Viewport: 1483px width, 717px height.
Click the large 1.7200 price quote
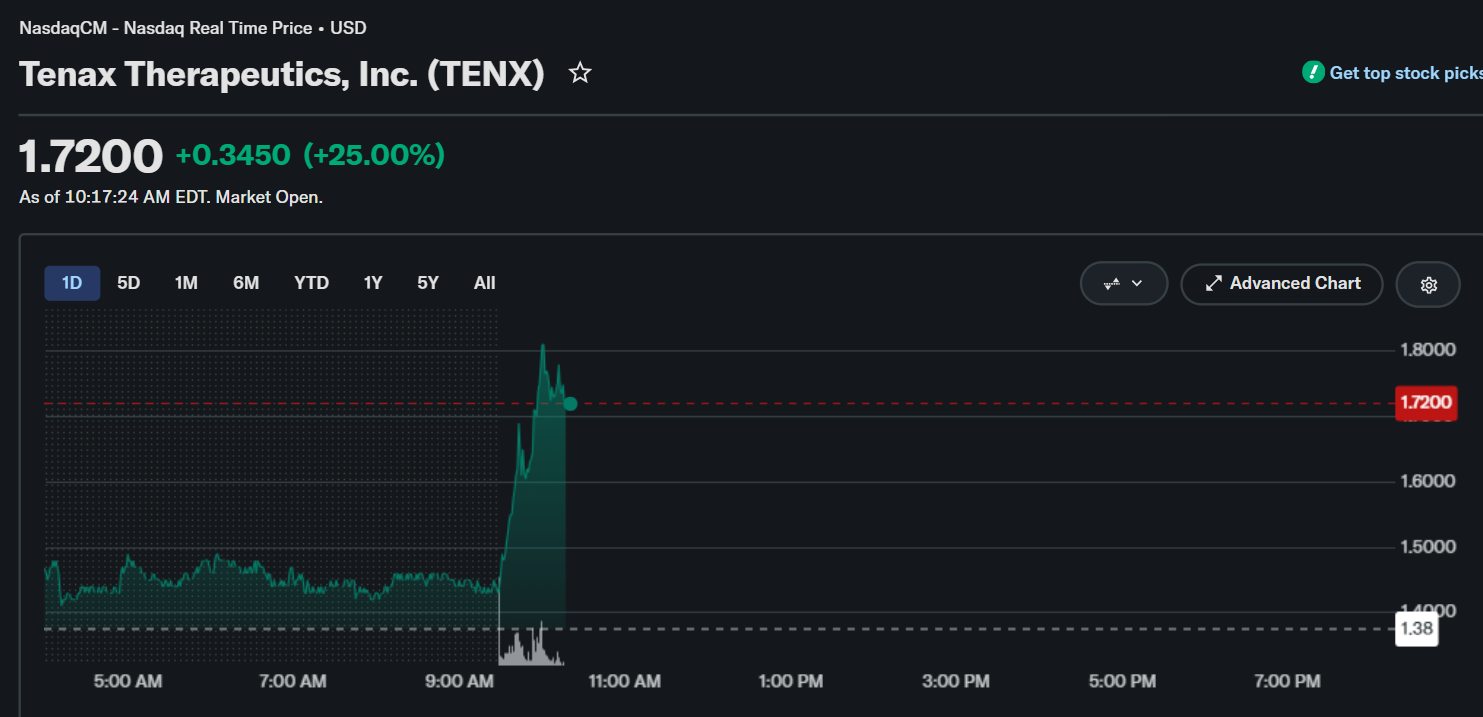tap(91, 156)
